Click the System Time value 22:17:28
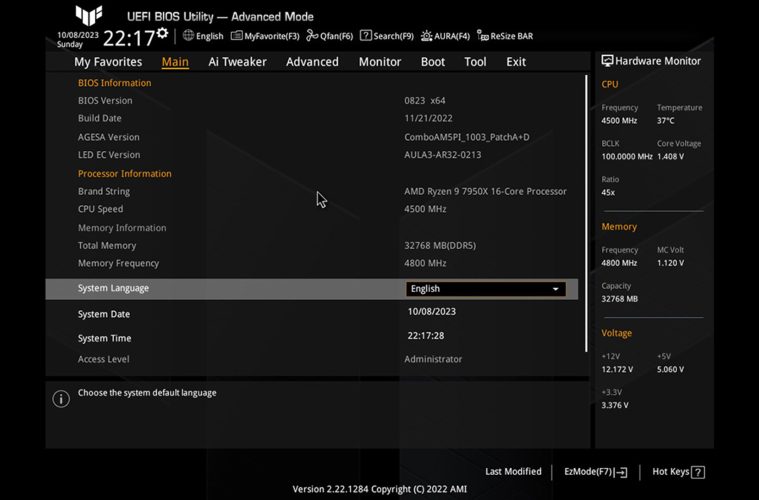The width and height of the screenshot is (759, 500). tap(426, 336)
